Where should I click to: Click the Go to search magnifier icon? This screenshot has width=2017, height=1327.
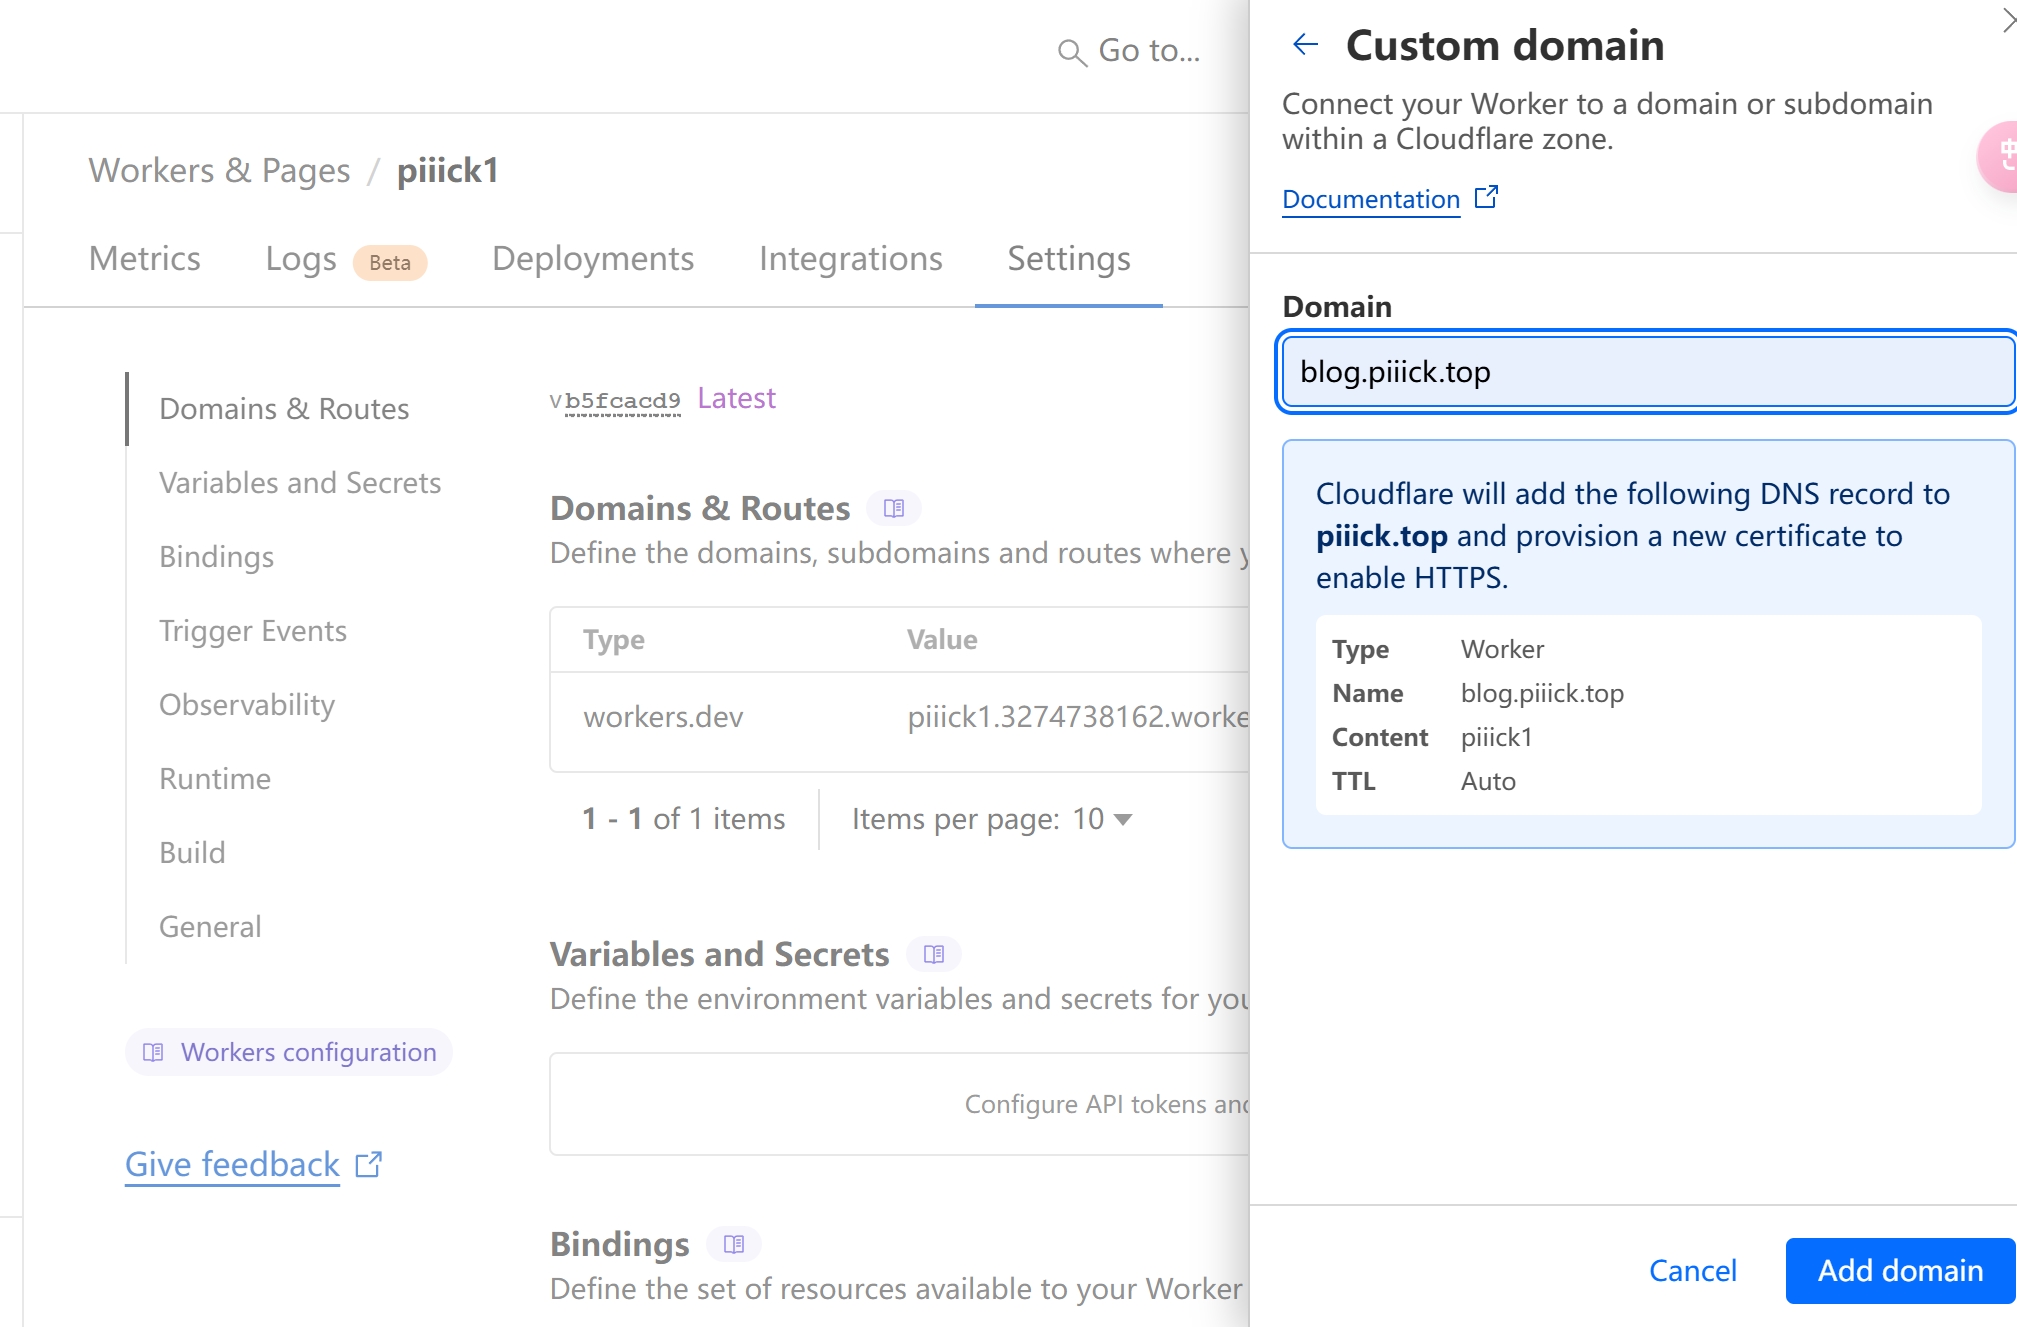click(1071, 52)
